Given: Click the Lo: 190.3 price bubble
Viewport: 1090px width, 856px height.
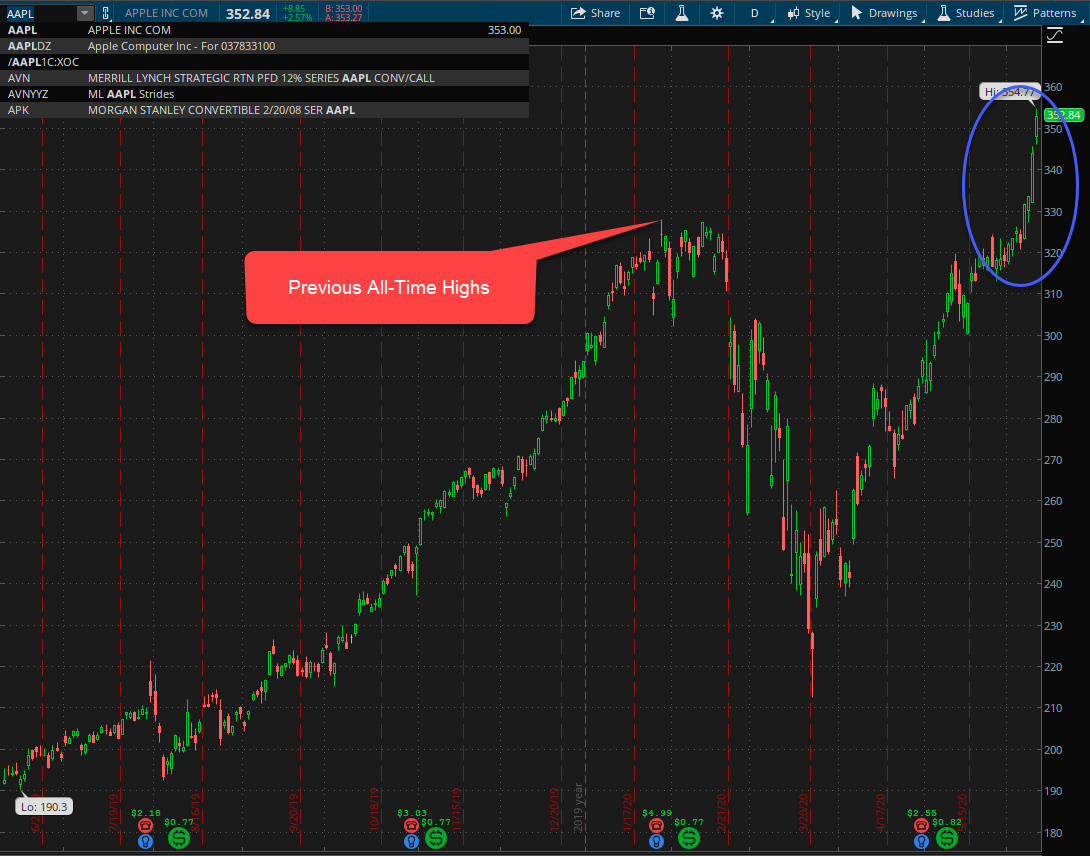Looking at the screenshot, I should 44,807.
